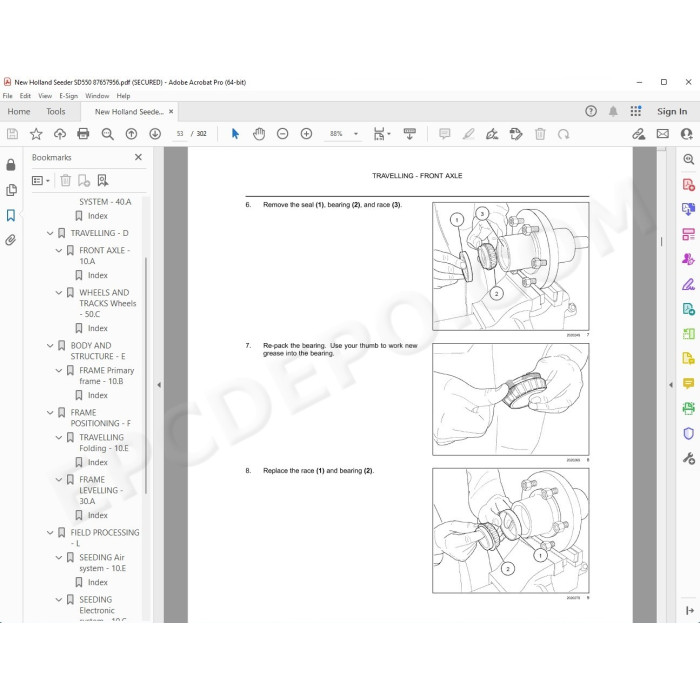This screenshot has height=700, width=700.
Task: Collapse FIELD PROCESSING - L bookmark
Action: (x=50, y=533)
